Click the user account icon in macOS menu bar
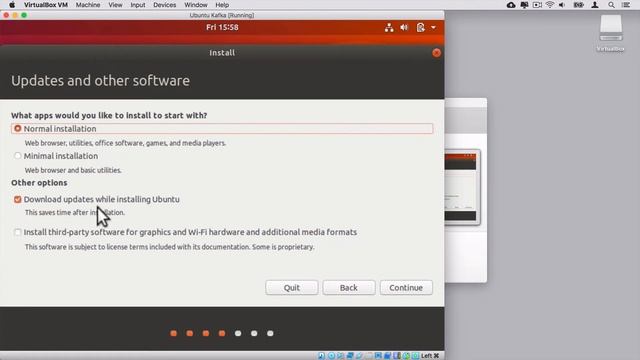This screenshot has height=360, width=640. point(595,5)
